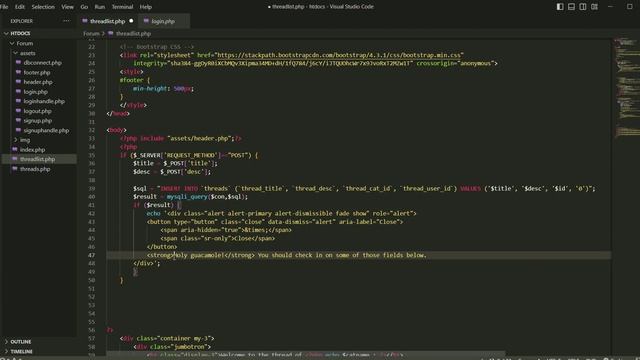Click the PHP file icon beside index.php
The image size is (640, 360).
[x=15, y=149]
